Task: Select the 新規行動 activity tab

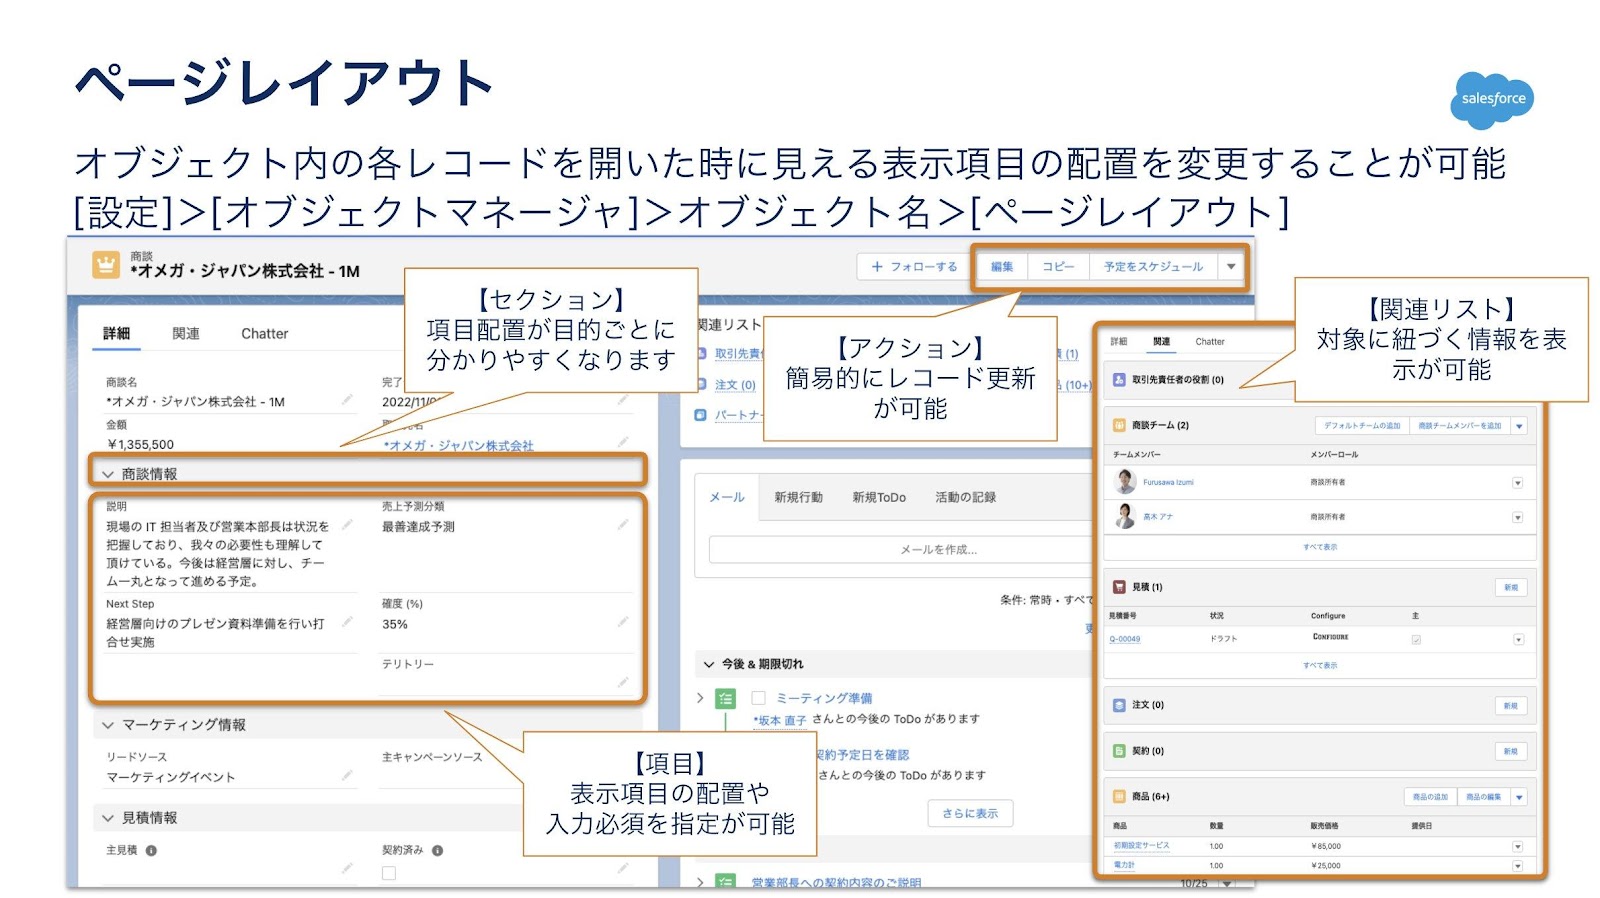Action: (798, 497)
